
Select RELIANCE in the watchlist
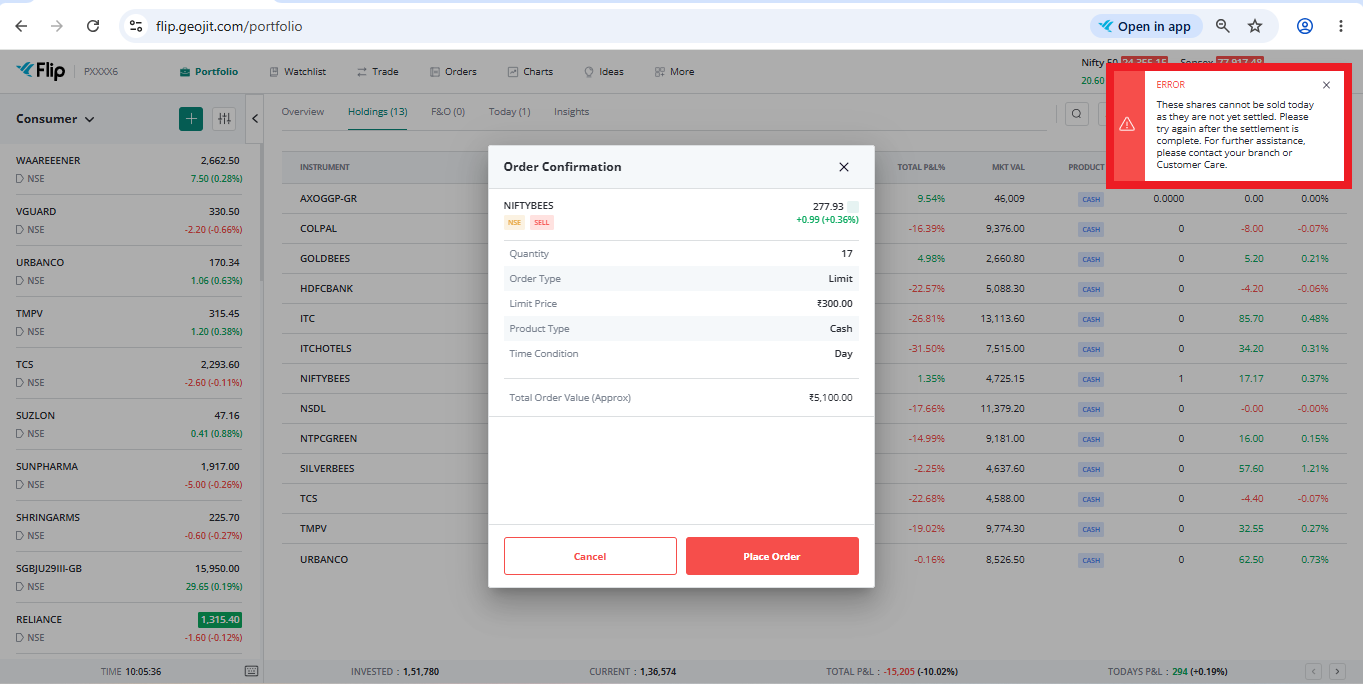coord(129,628)
